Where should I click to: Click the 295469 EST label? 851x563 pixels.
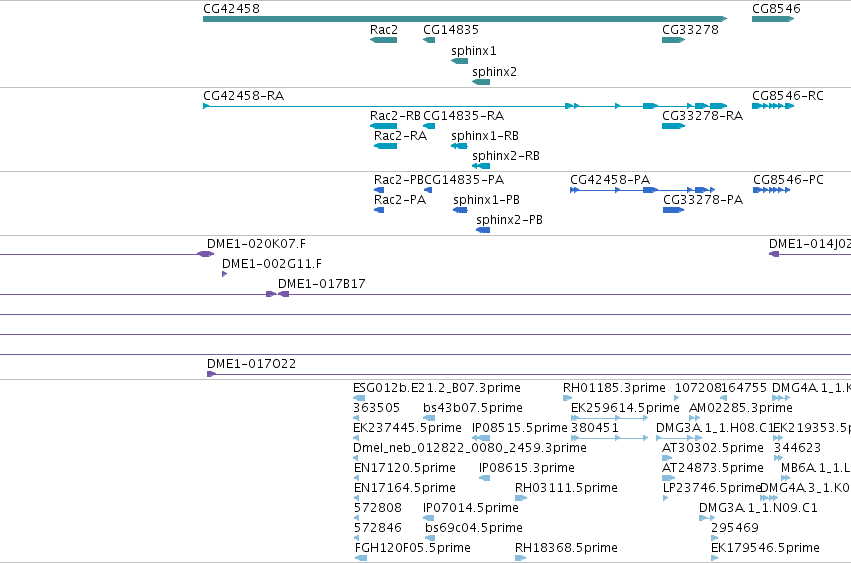click(735, 528)
